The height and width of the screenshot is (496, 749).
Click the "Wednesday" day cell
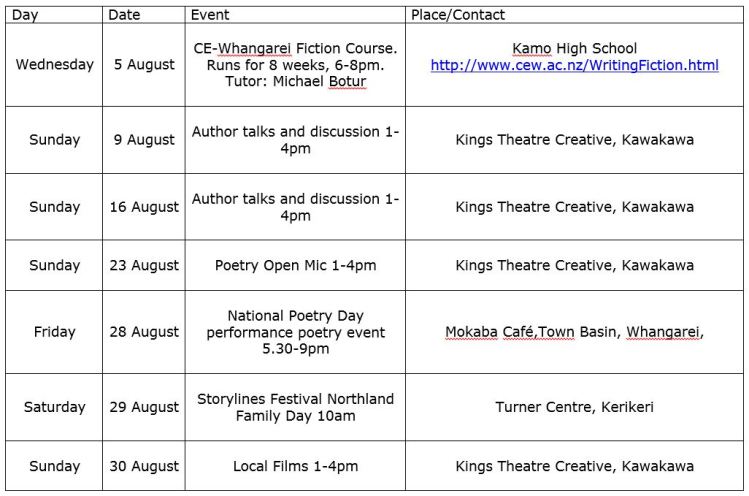[x=54, y=64]
